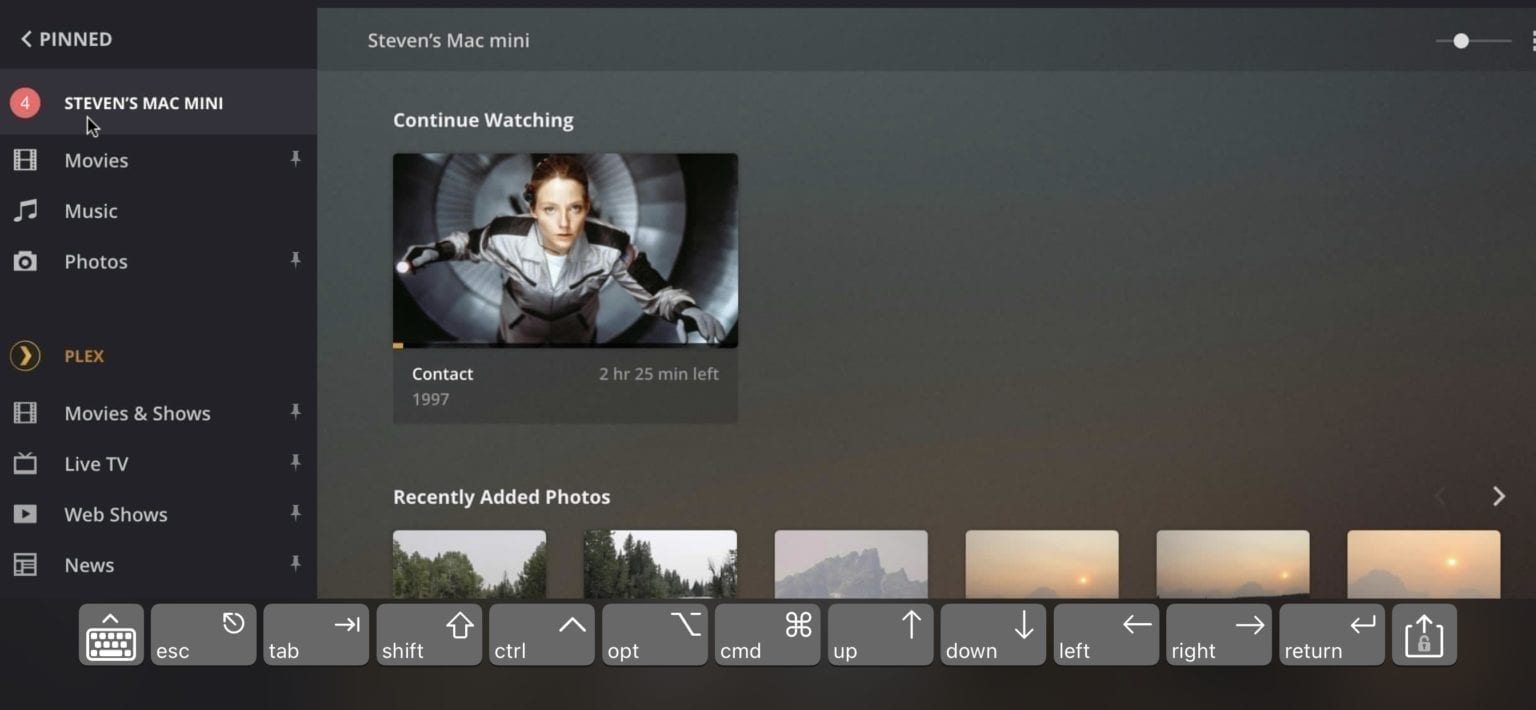Open Movies & Shows from the sidebar
This screenshot has width=1536, height=710.
(137, 413)
